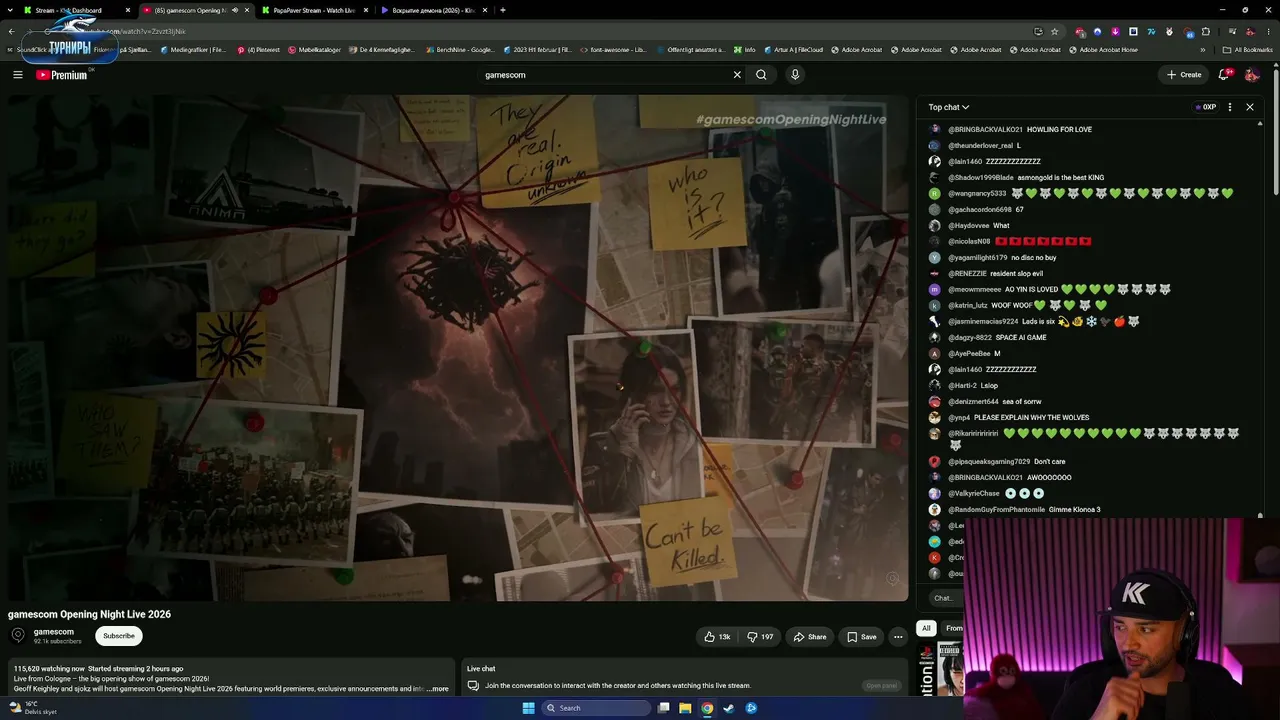Go to YouTube Premium home logo
Screen dimensions: 1280x720
[x=62, y=75]
